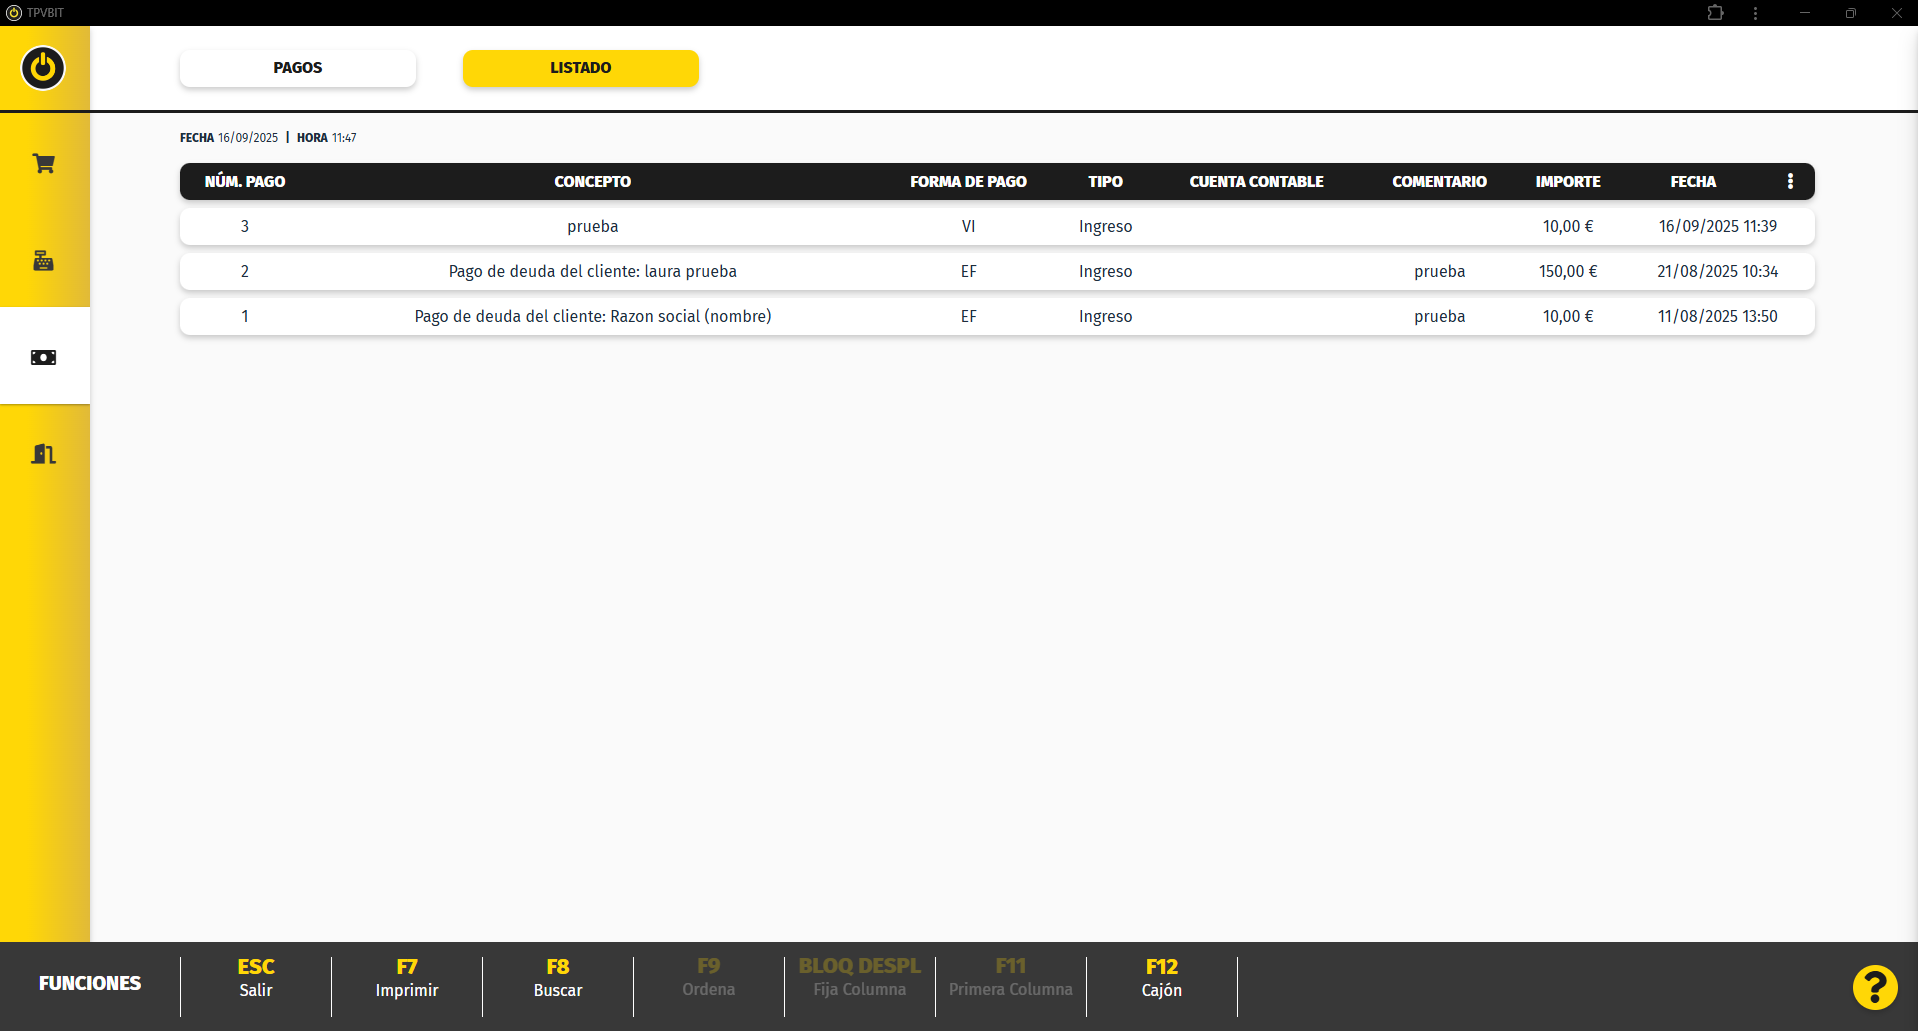
Task: Select the banknote payments icon in sidebar
Action: click(x=43, y=357)
